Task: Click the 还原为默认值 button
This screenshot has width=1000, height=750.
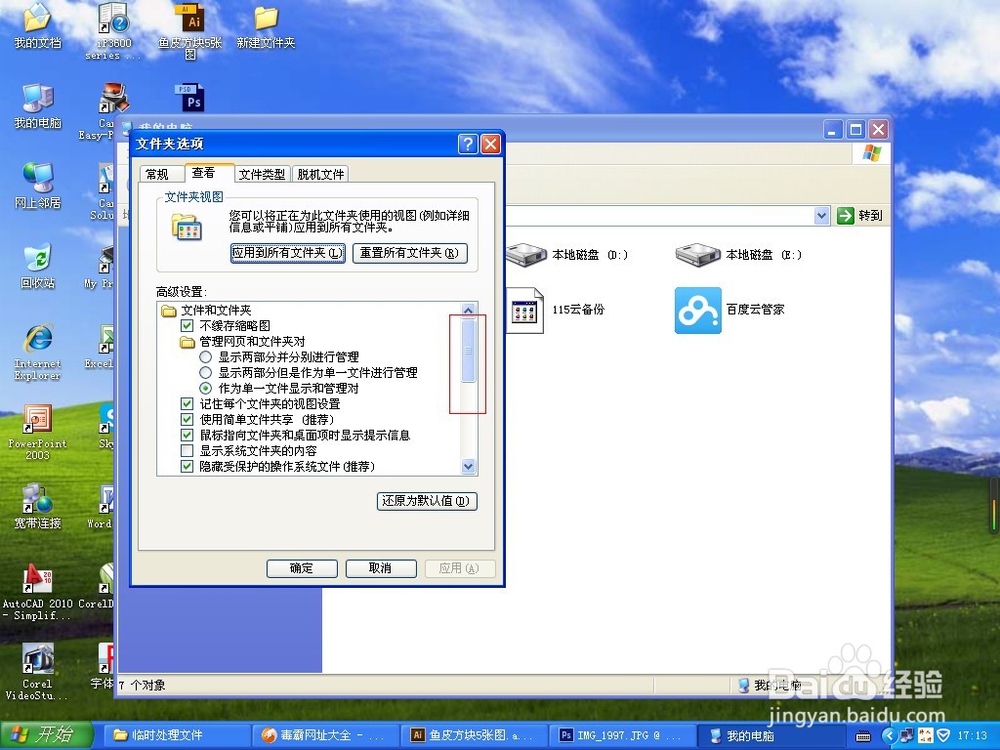Action: point(426,501)
